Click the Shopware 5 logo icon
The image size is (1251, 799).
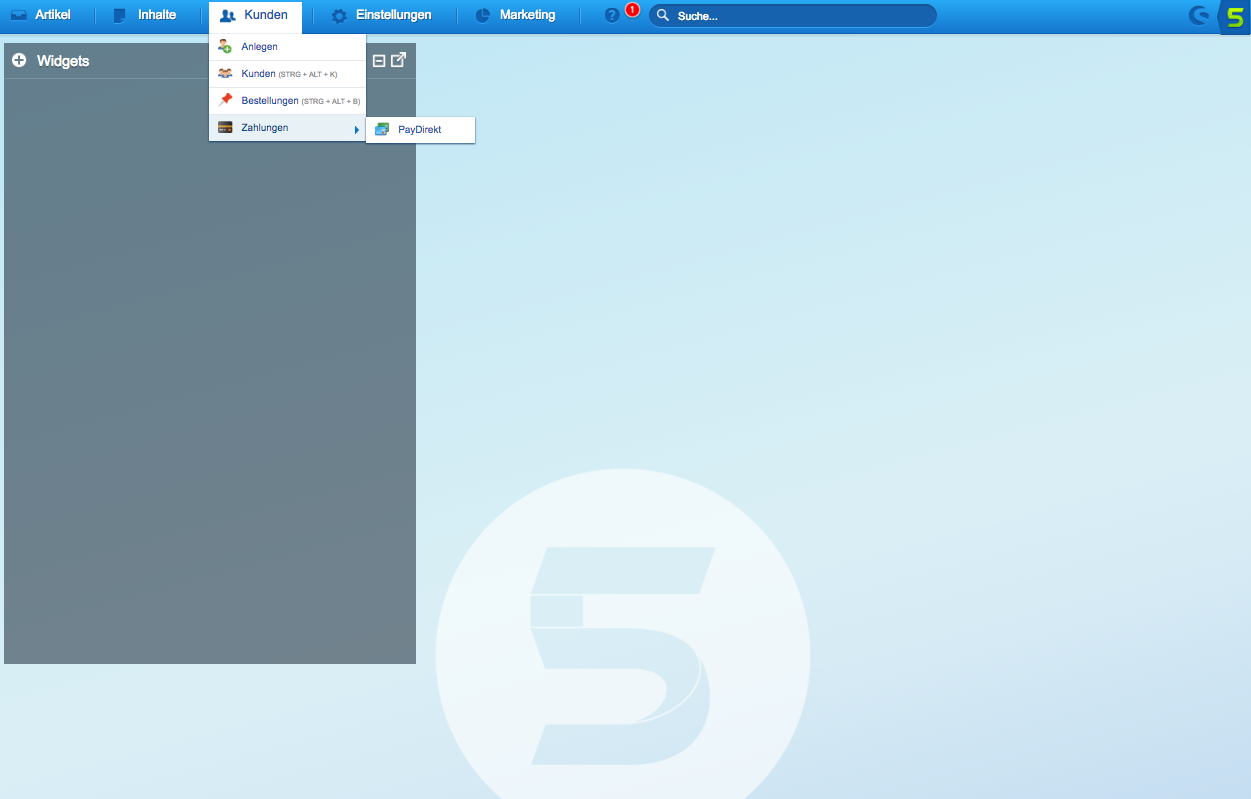(1235, 17)
